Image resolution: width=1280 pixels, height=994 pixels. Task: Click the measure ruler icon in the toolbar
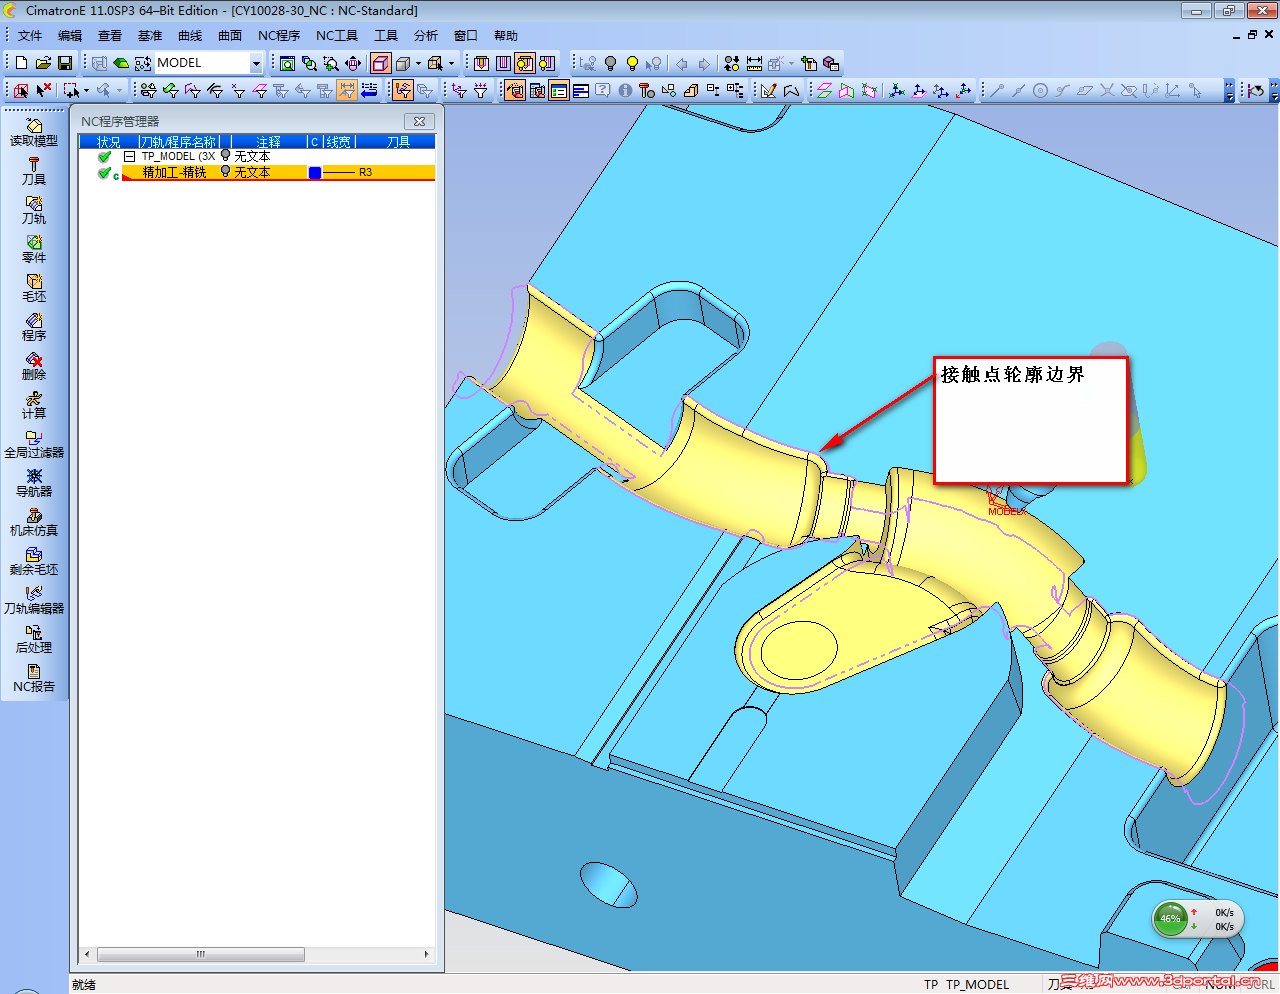(x=754, y=62)
